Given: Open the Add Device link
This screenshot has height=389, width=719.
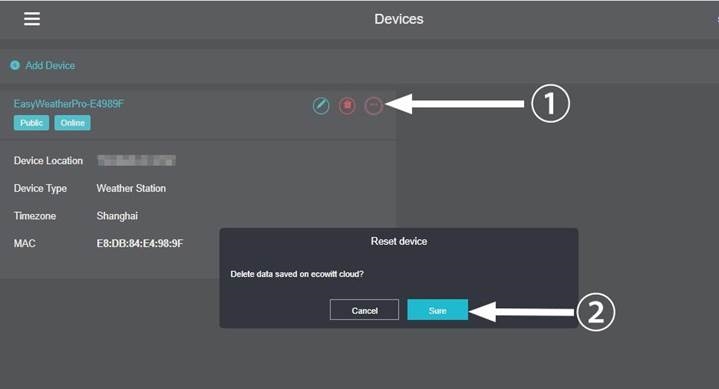Looking at the screenshot, I should click(x=50, y=66).
